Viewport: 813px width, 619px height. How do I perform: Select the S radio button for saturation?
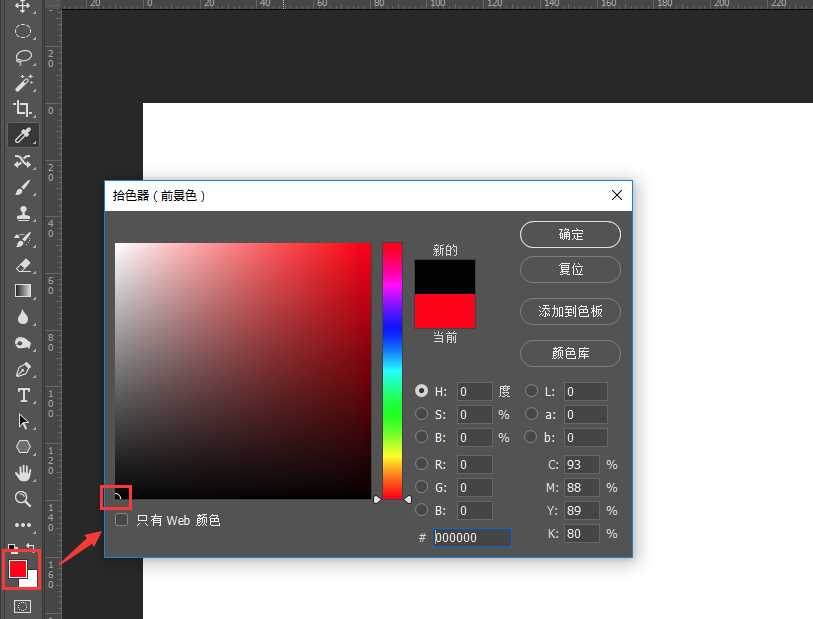[x=422, y=414]
